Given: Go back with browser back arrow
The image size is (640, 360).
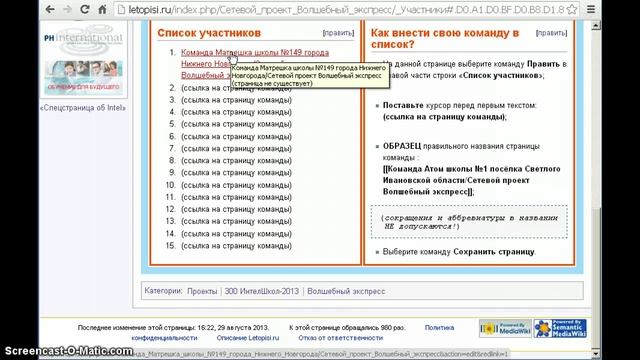Looking at the screenshot, I should tap(50, 9).
